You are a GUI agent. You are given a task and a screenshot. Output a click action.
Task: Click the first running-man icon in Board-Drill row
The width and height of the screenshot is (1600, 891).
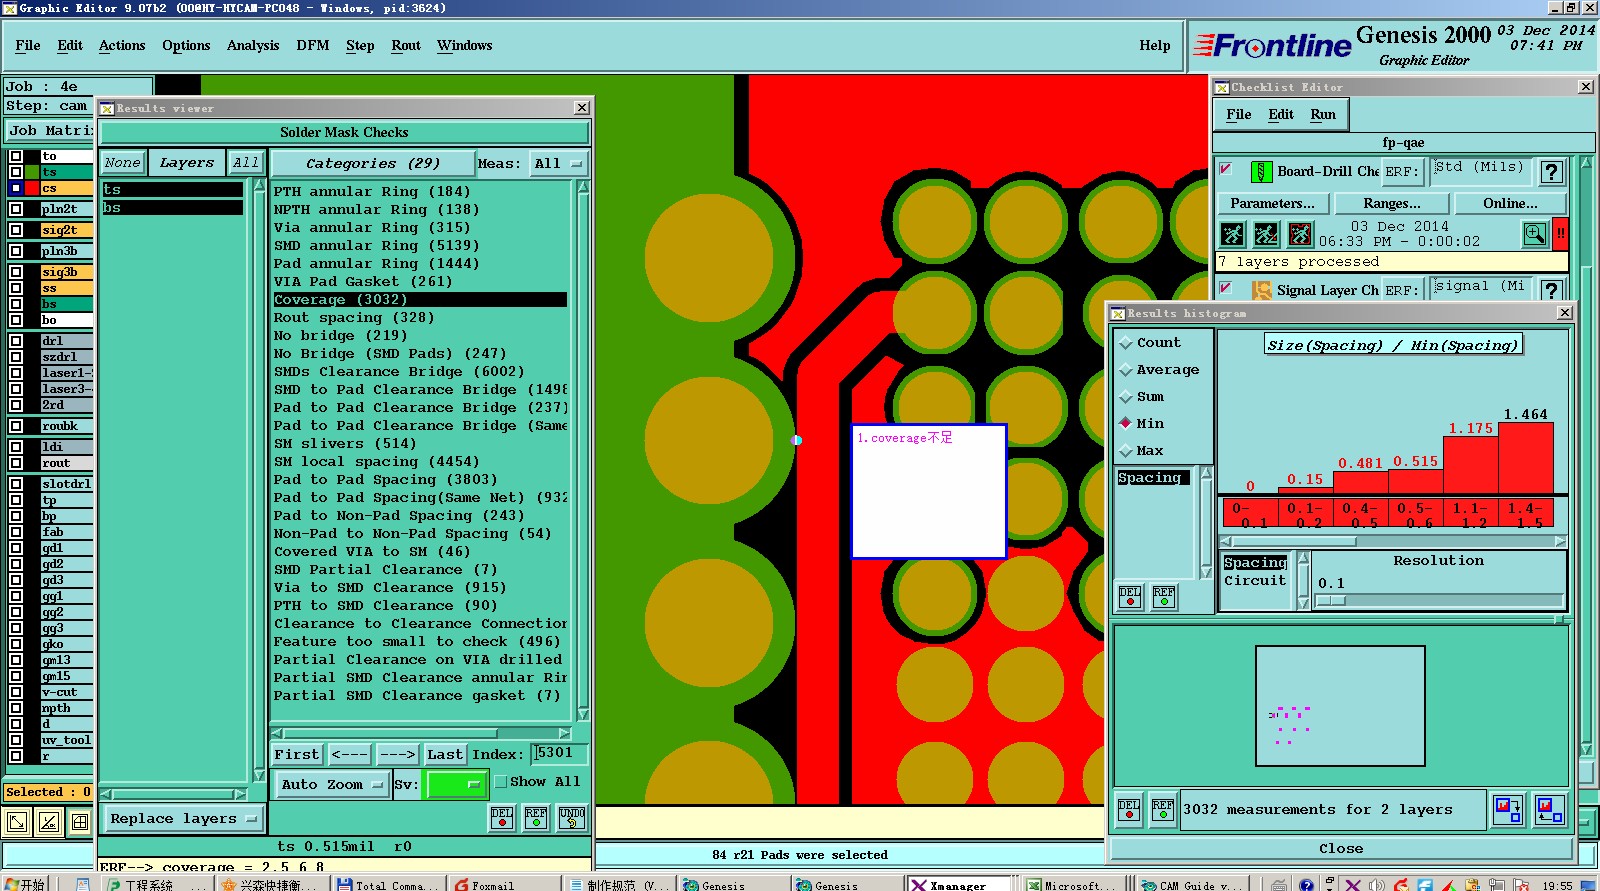click(x=1233, y=234)
